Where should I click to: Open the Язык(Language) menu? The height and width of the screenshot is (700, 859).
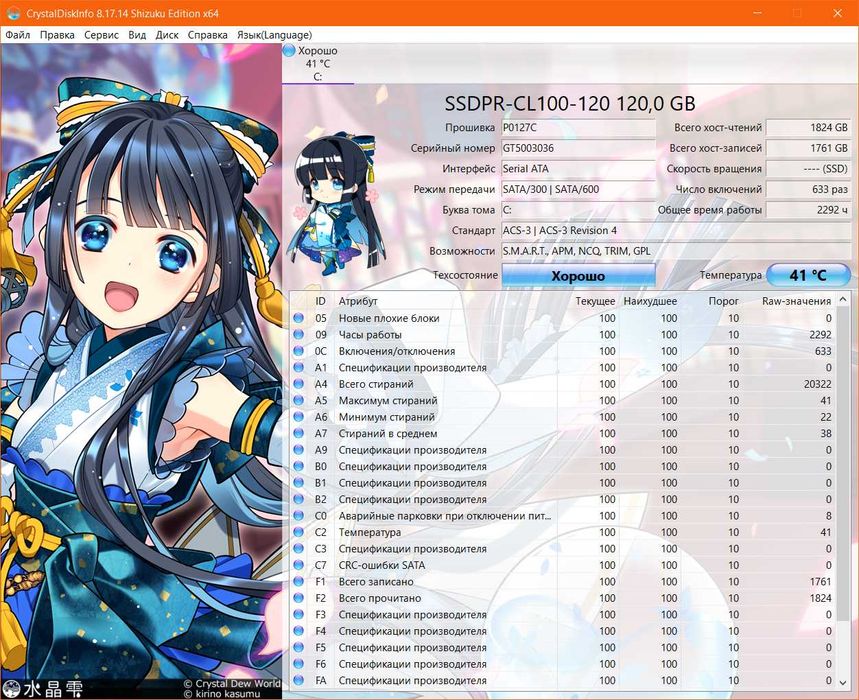click(x=274, y=35)
